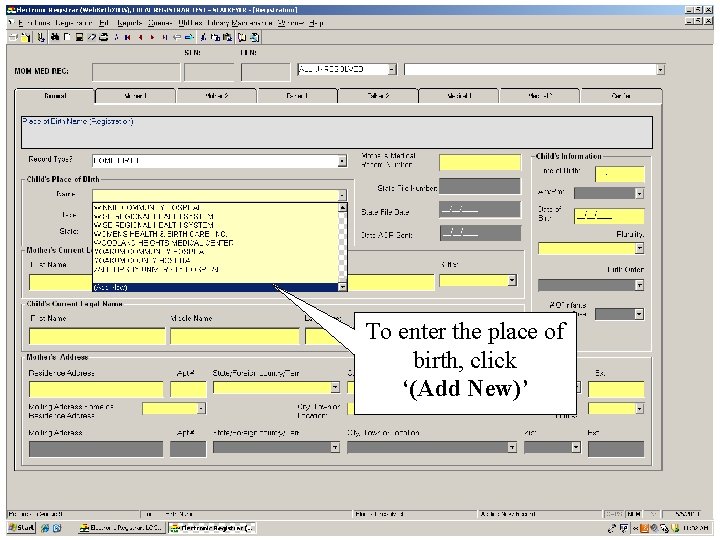
Task: Switch to the Medical 1 tab
Action: point(459,96)
